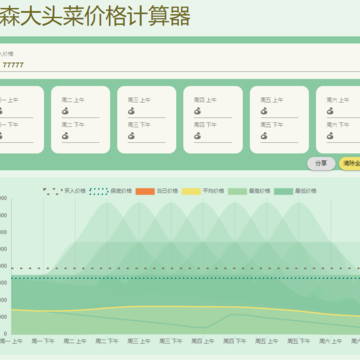Click the orange 当日价格 legend swatch
This screenshot has height=360, width=360.
click(x=145, y=191)
